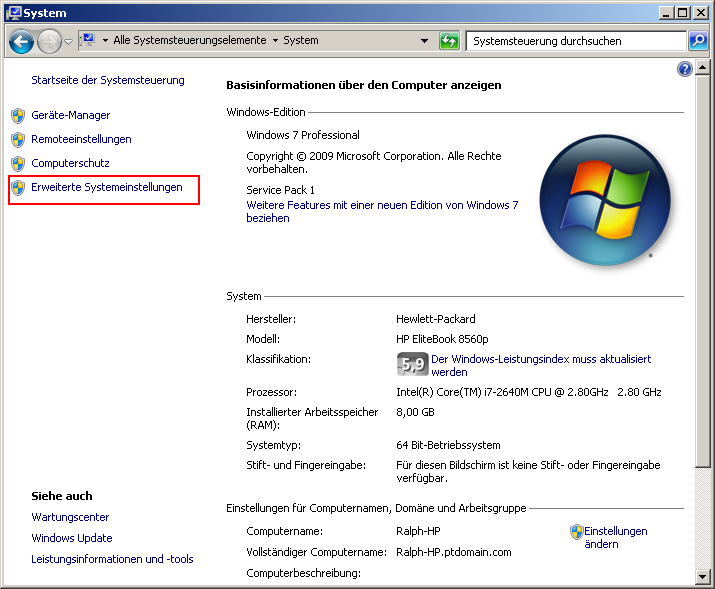The height and width of the screenshot is (589, 715).
Task: Click the HP EliteBook 8560p model value
Action: pyautogui.click(x=442, y=339)
